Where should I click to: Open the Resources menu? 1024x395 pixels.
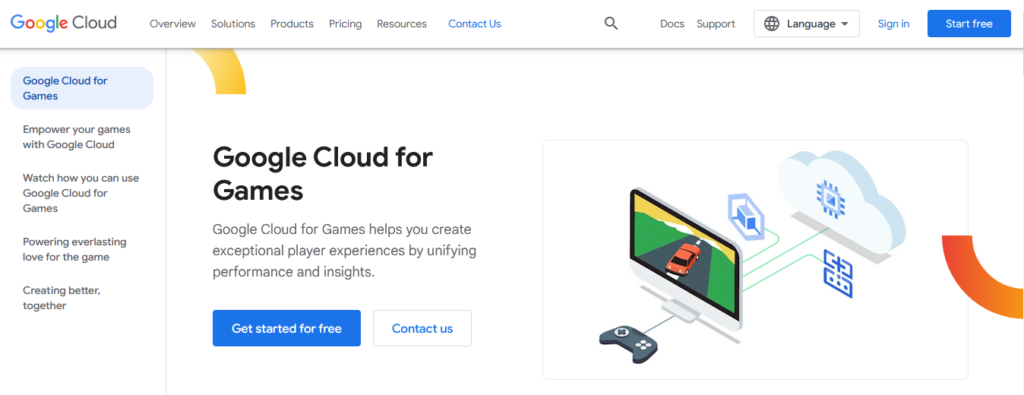(402, 24)
